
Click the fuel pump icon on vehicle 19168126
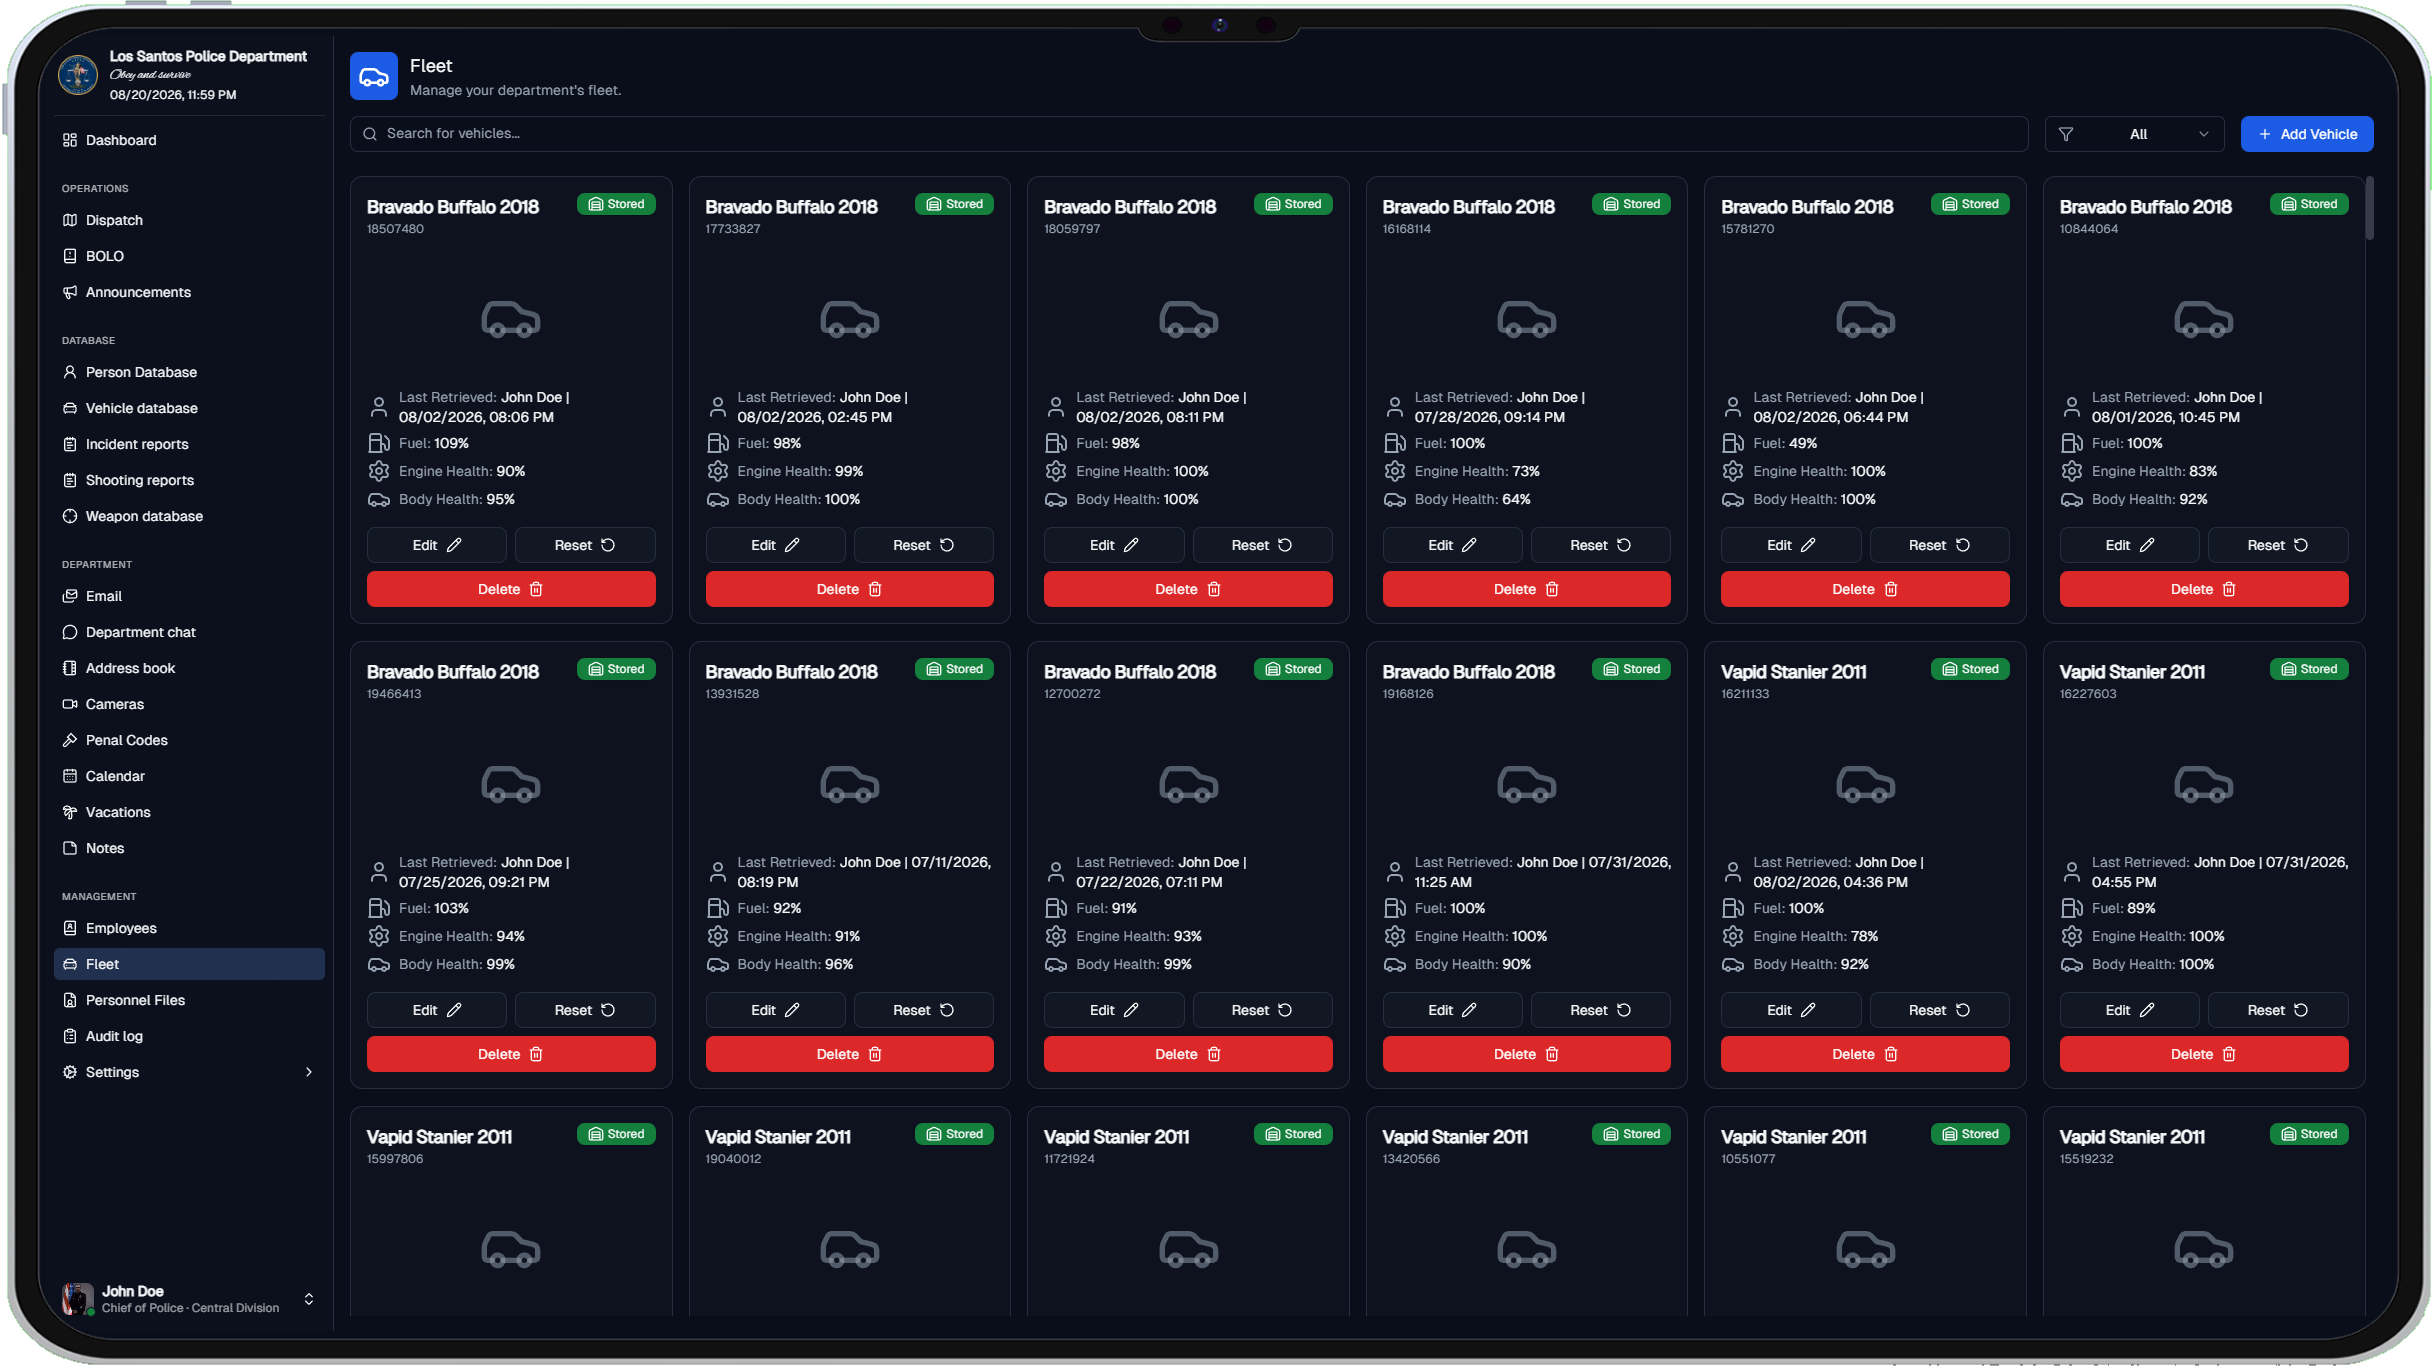pos(1395,908)
